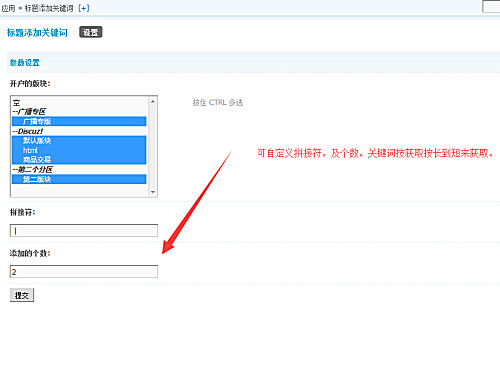
Task: Select 广播专版 in the forum list
Action: click(x=79, y=121)
